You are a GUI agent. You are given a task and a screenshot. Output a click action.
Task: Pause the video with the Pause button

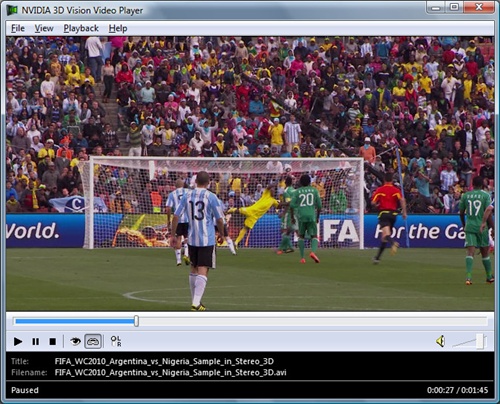(35, 342)
